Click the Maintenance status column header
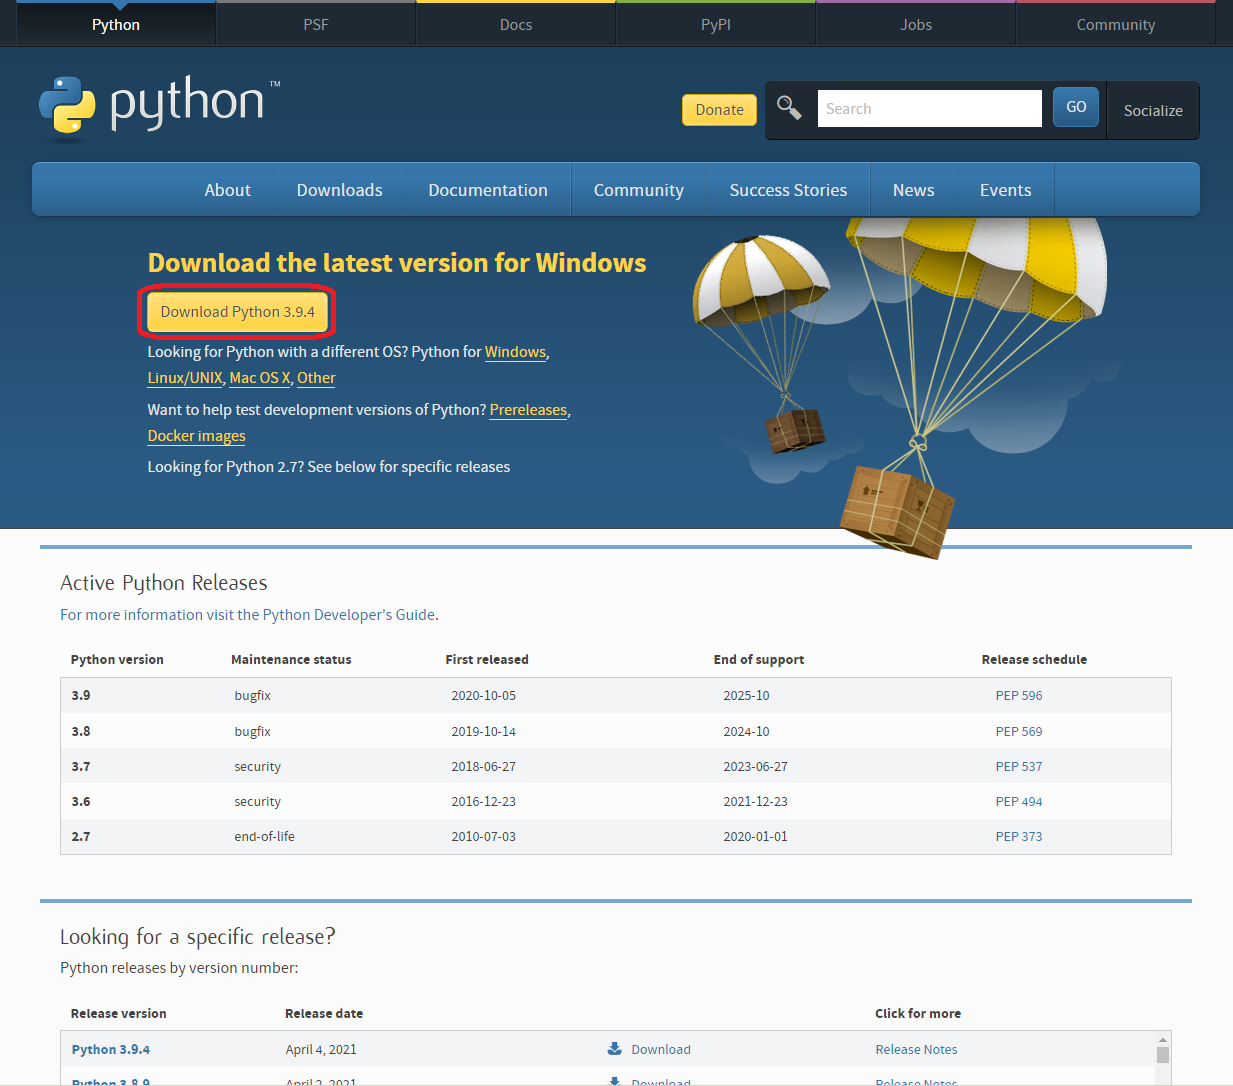 click(291, 660)
